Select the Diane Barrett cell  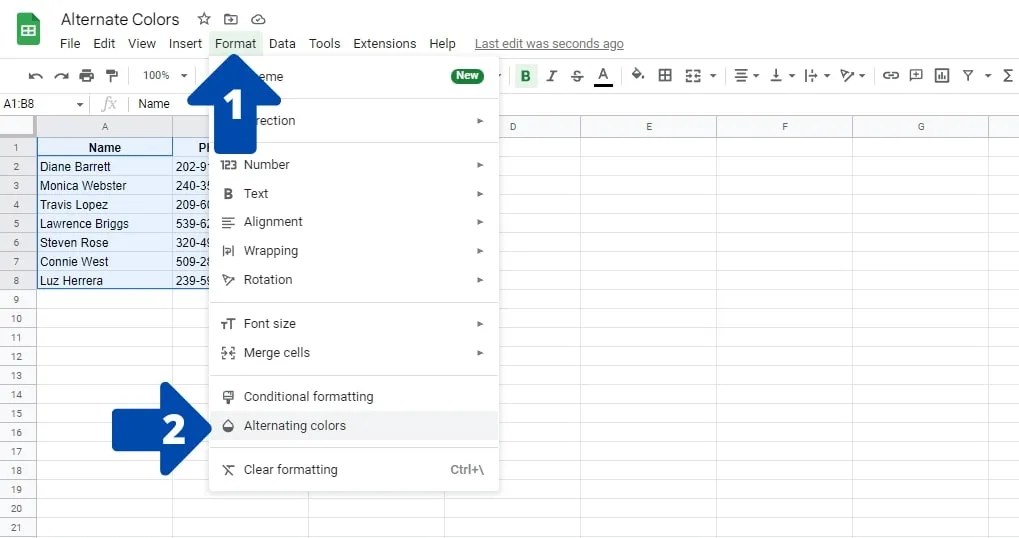[x=105, y=166]
